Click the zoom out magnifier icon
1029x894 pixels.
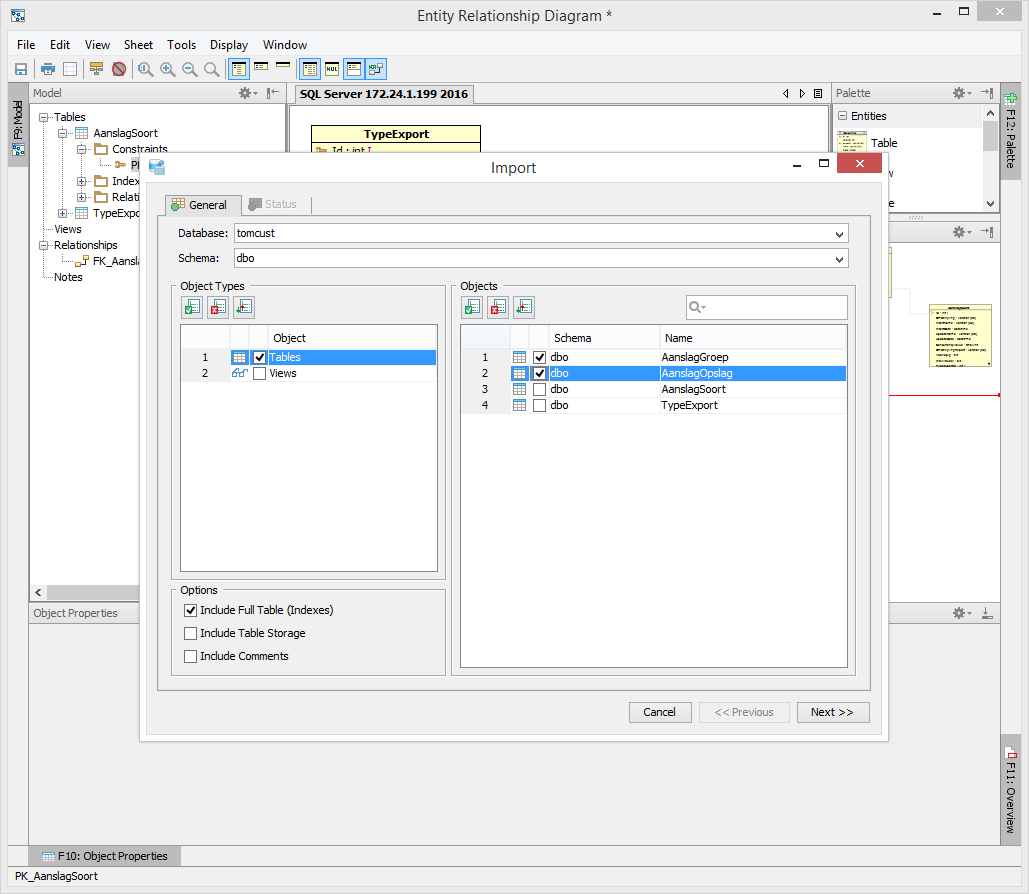tap(189, 69)
